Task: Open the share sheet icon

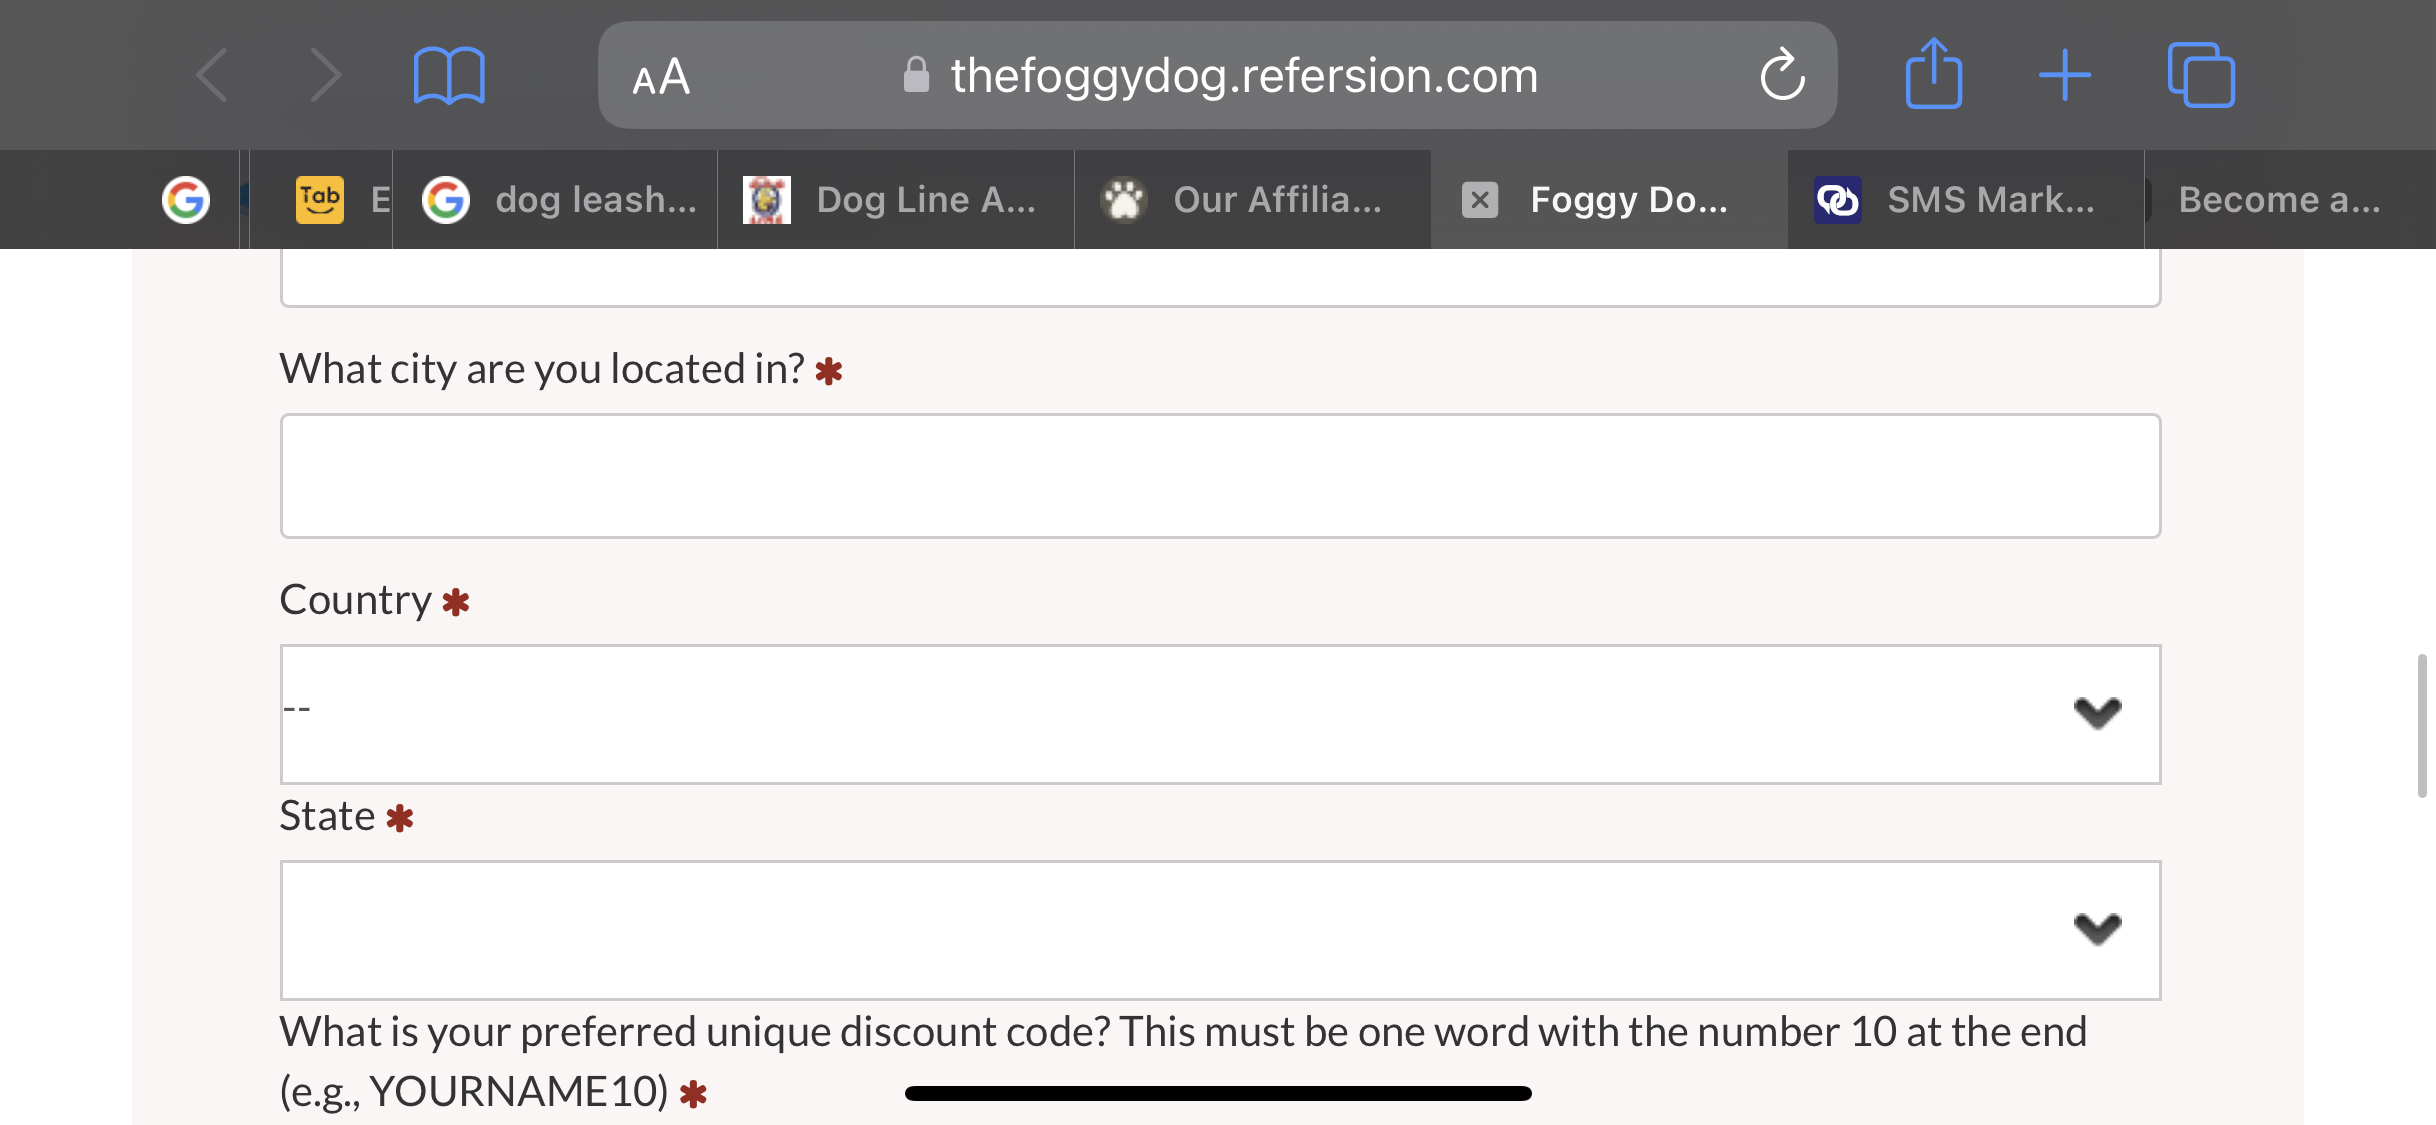Action: point(1933,74)
